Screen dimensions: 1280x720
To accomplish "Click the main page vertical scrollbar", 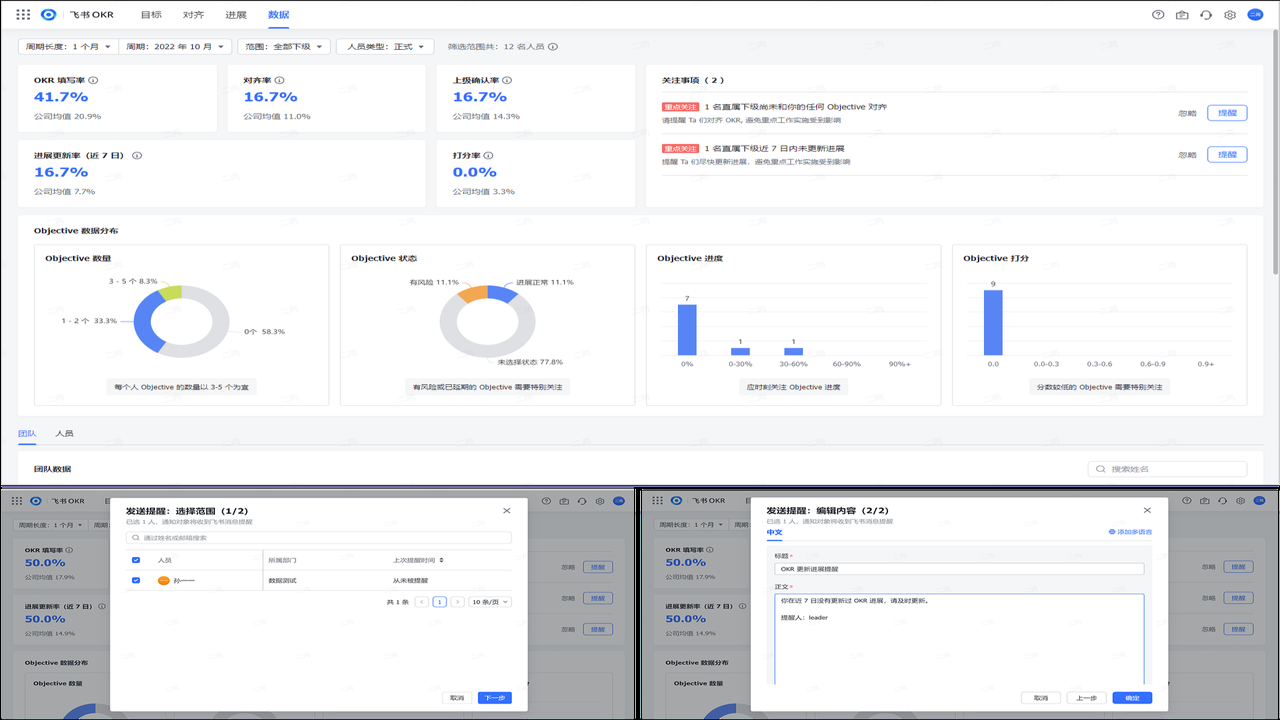I will (1275, 150).
